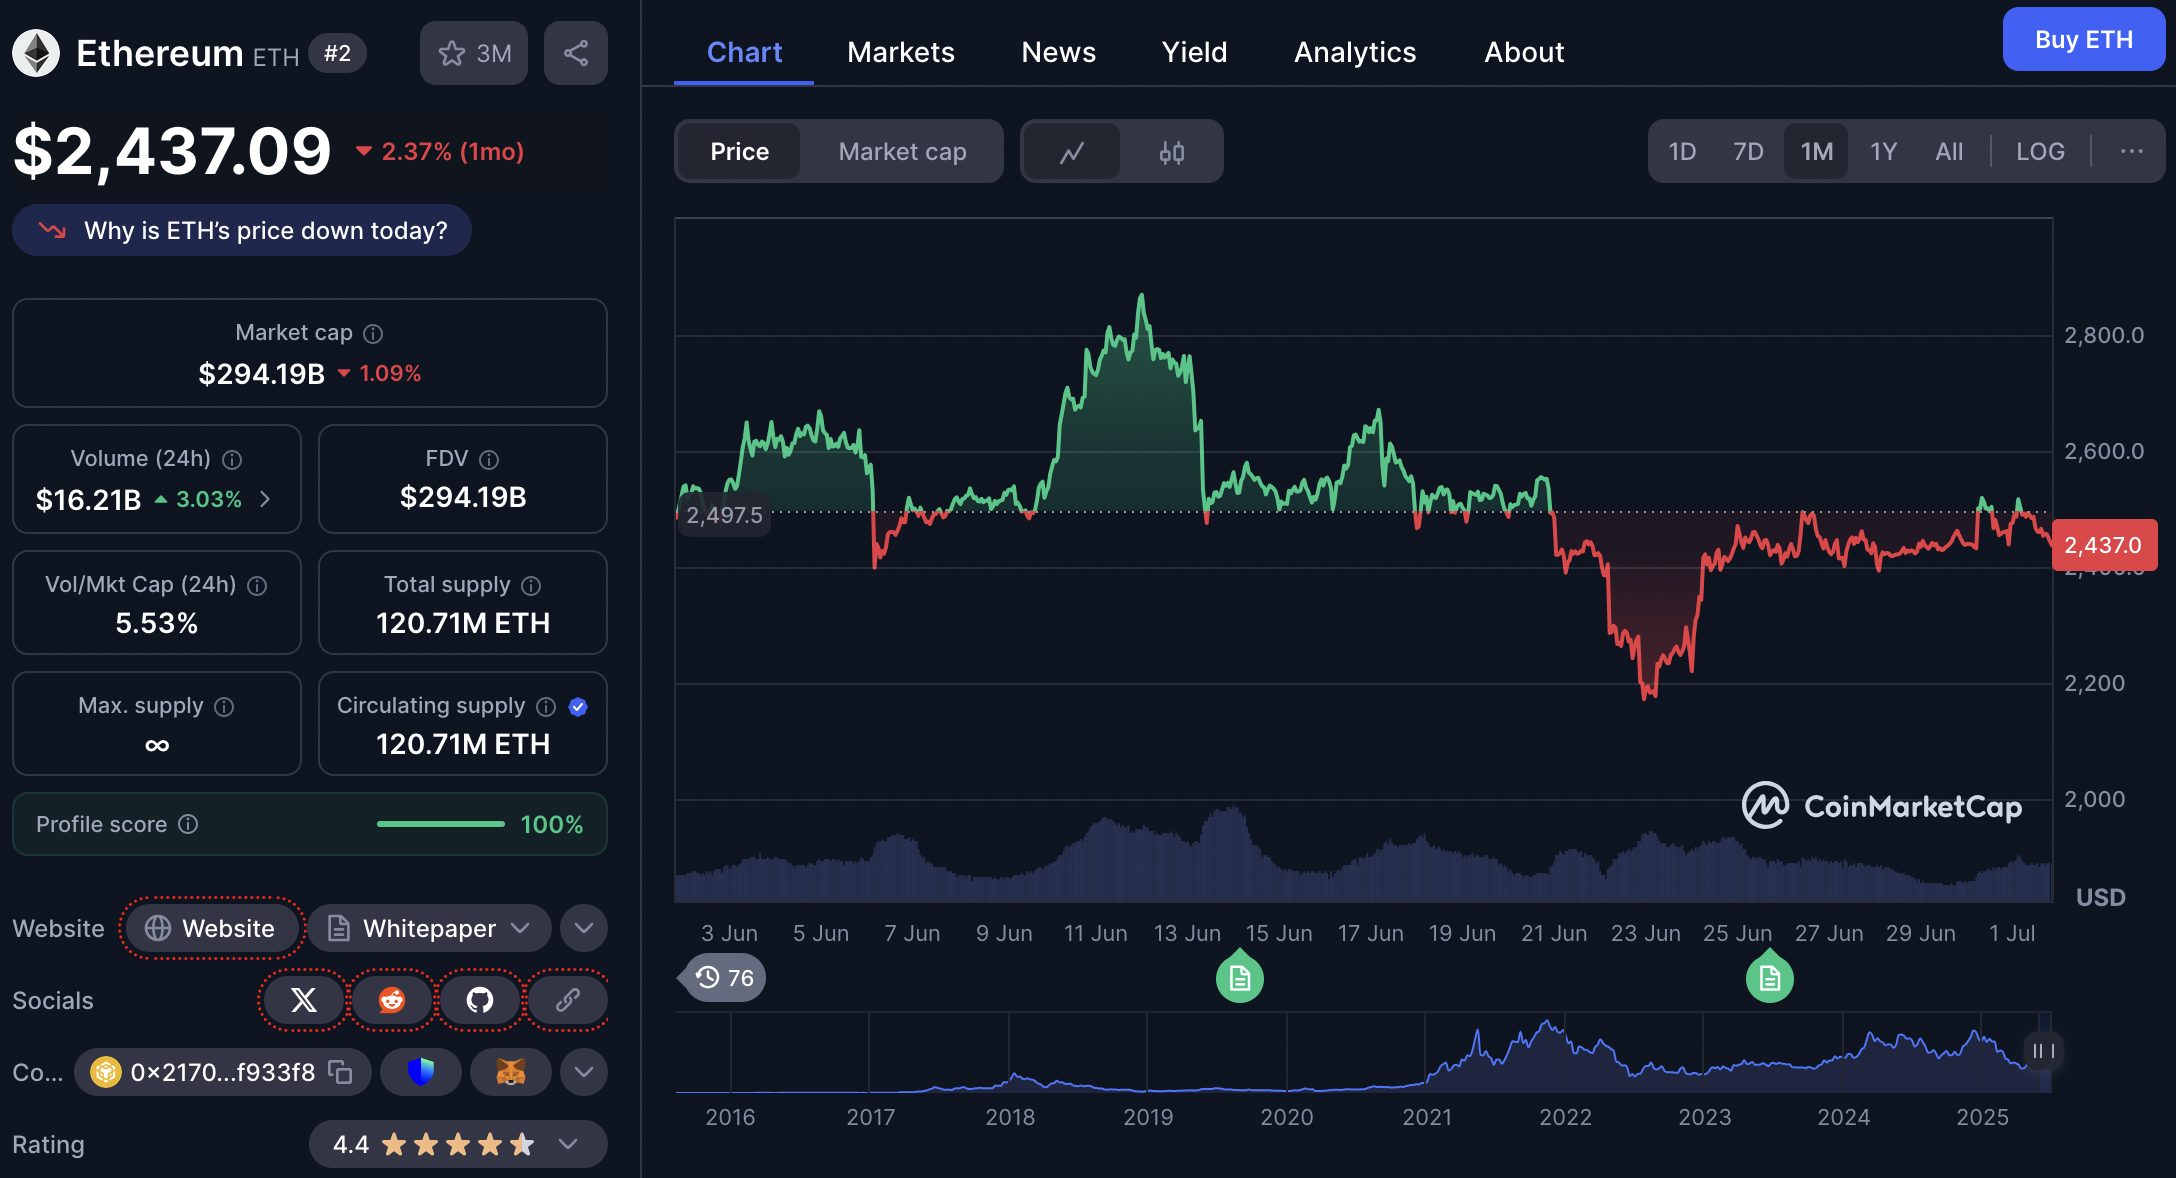The height and width of the screenshot is (1178, 2176).
Task: Open the Analytics tab
Action: point(1355,52)
